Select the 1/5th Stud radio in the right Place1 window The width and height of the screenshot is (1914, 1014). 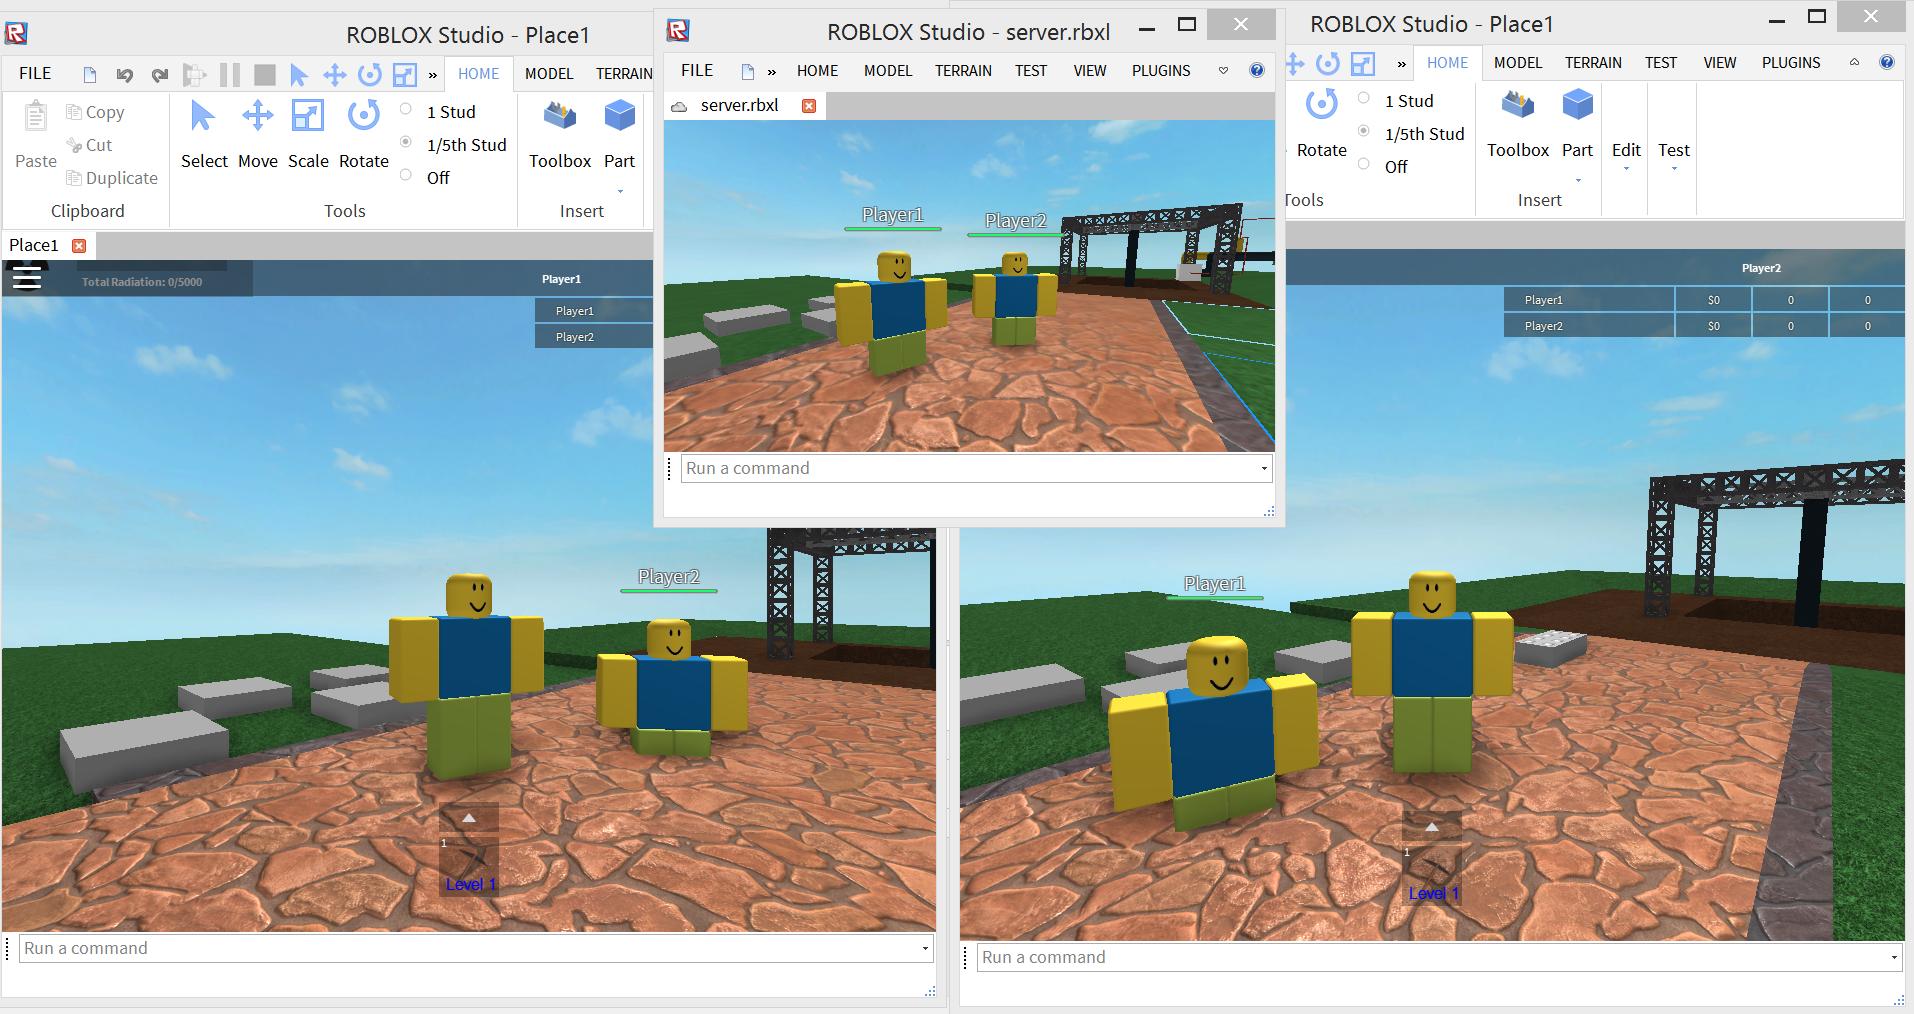pyautogui.click(x=1364, y=131)
